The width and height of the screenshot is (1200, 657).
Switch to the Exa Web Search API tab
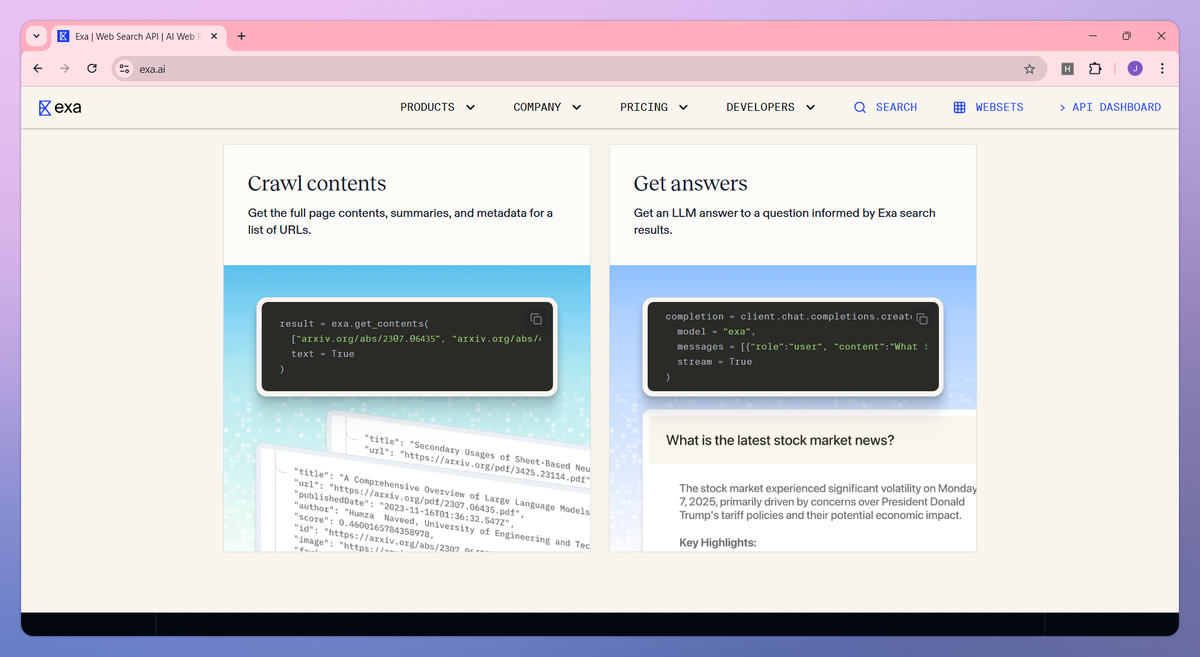pos(138,36)
